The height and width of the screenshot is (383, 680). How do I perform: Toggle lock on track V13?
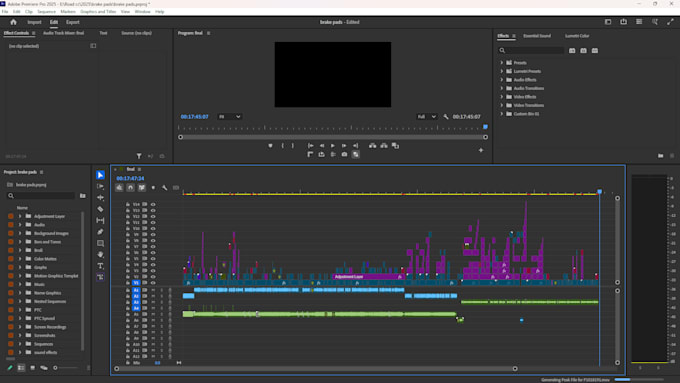click(128, 210)
